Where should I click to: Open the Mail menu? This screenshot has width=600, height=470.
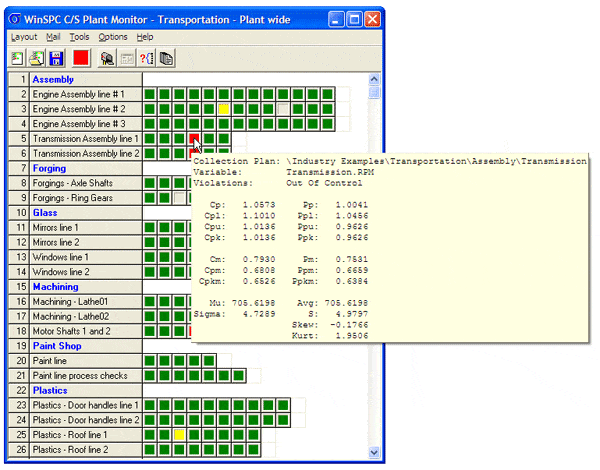[53, 37]
